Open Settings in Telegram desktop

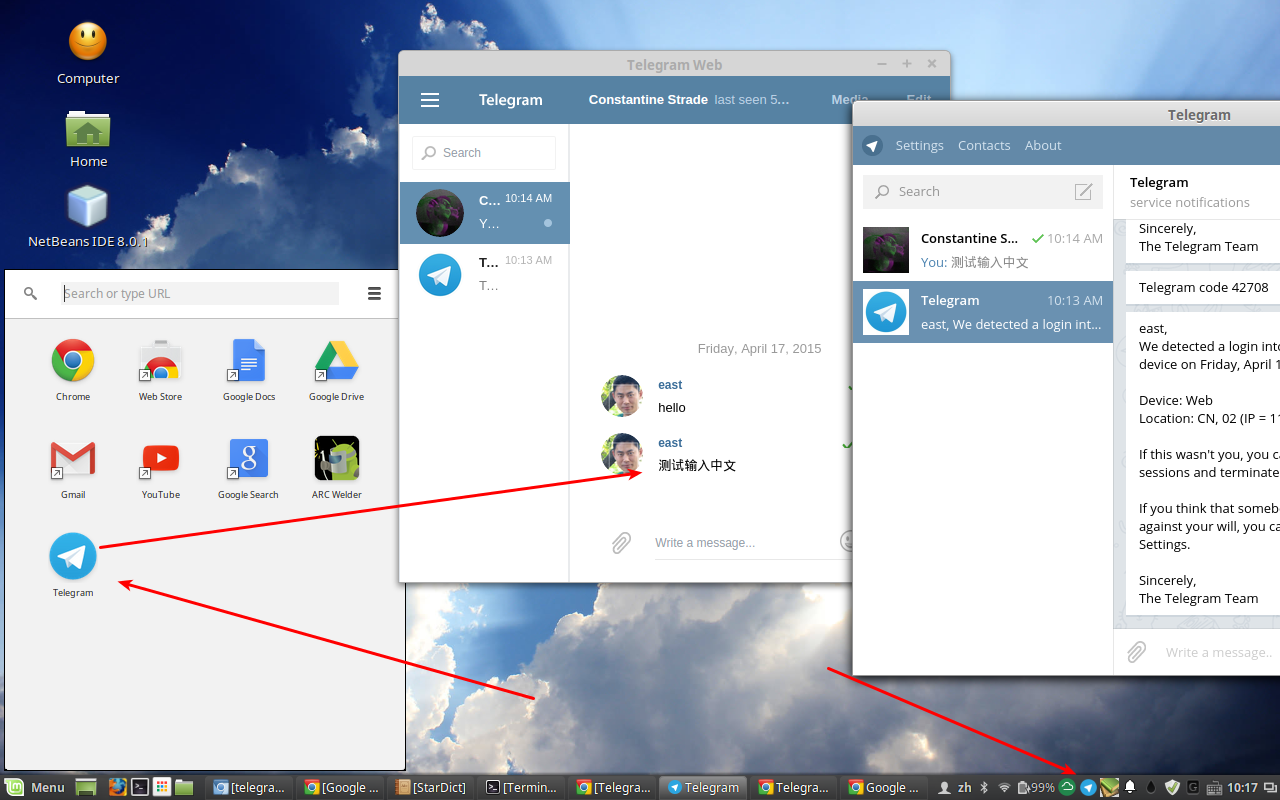point(919,145)
